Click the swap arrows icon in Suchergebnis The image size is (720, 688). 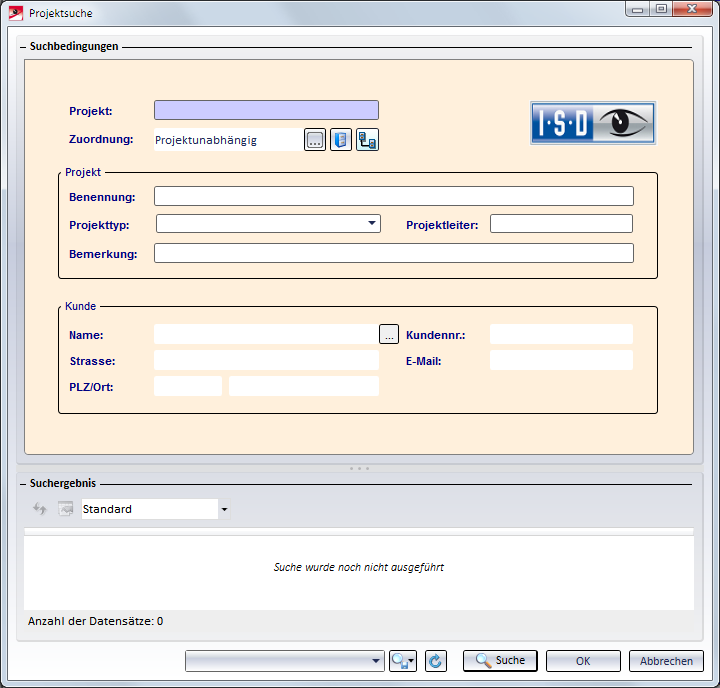(x=40, y=509)
